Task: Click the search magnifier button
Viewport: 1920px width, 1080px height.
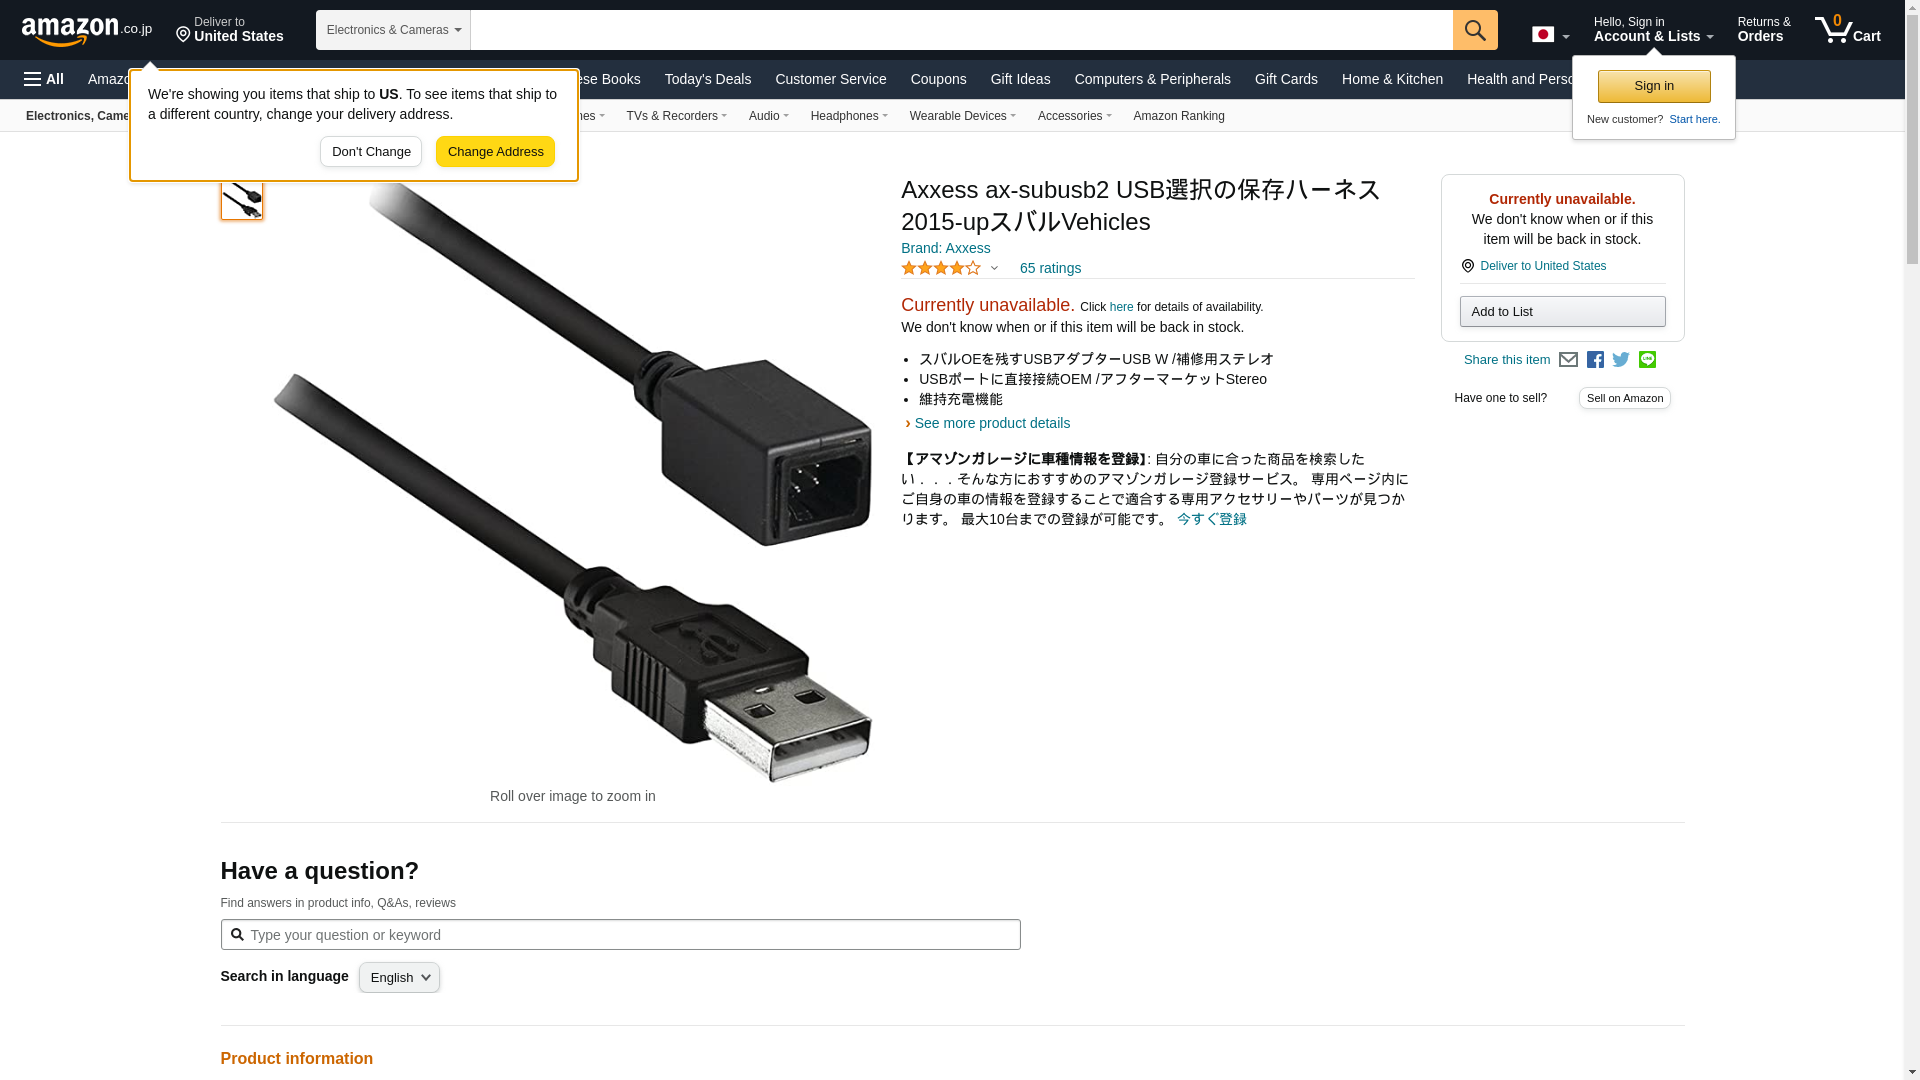Action: (x=1475, y=30)
